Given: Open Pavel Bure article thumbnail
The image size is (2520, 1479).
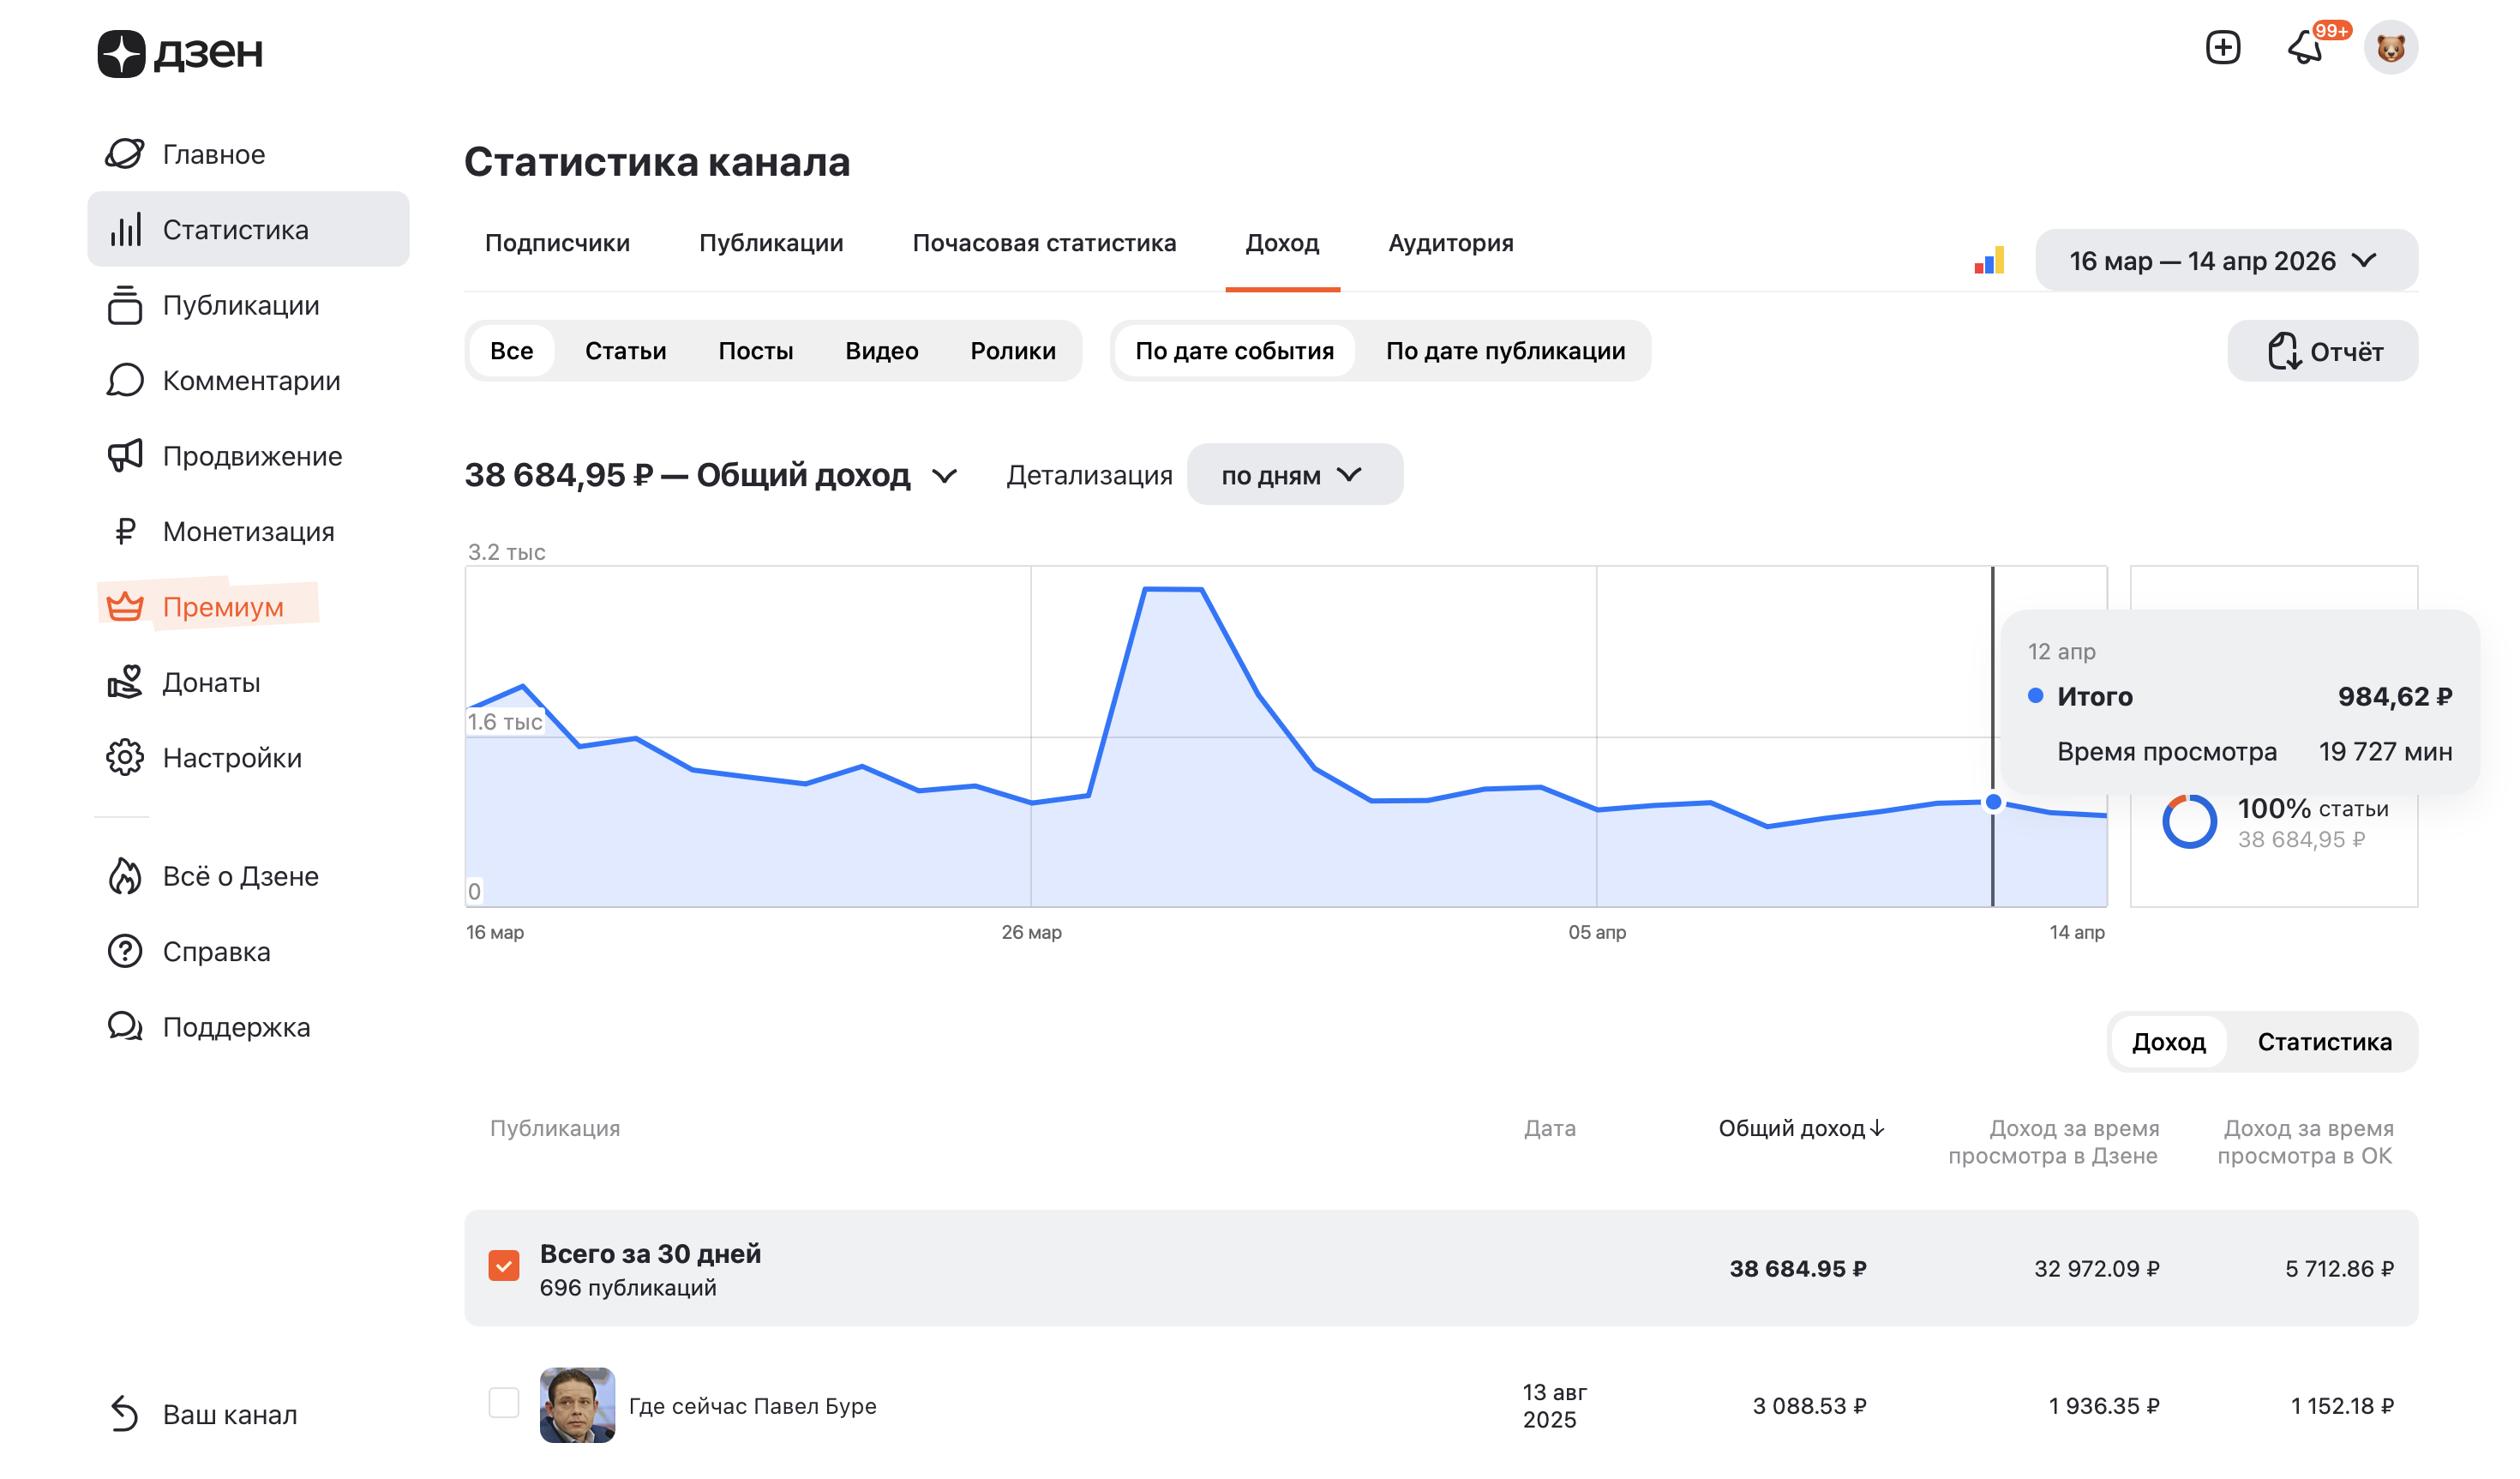Looking at the screenshot, I should pyautogui.click(x=577, y=1404).
